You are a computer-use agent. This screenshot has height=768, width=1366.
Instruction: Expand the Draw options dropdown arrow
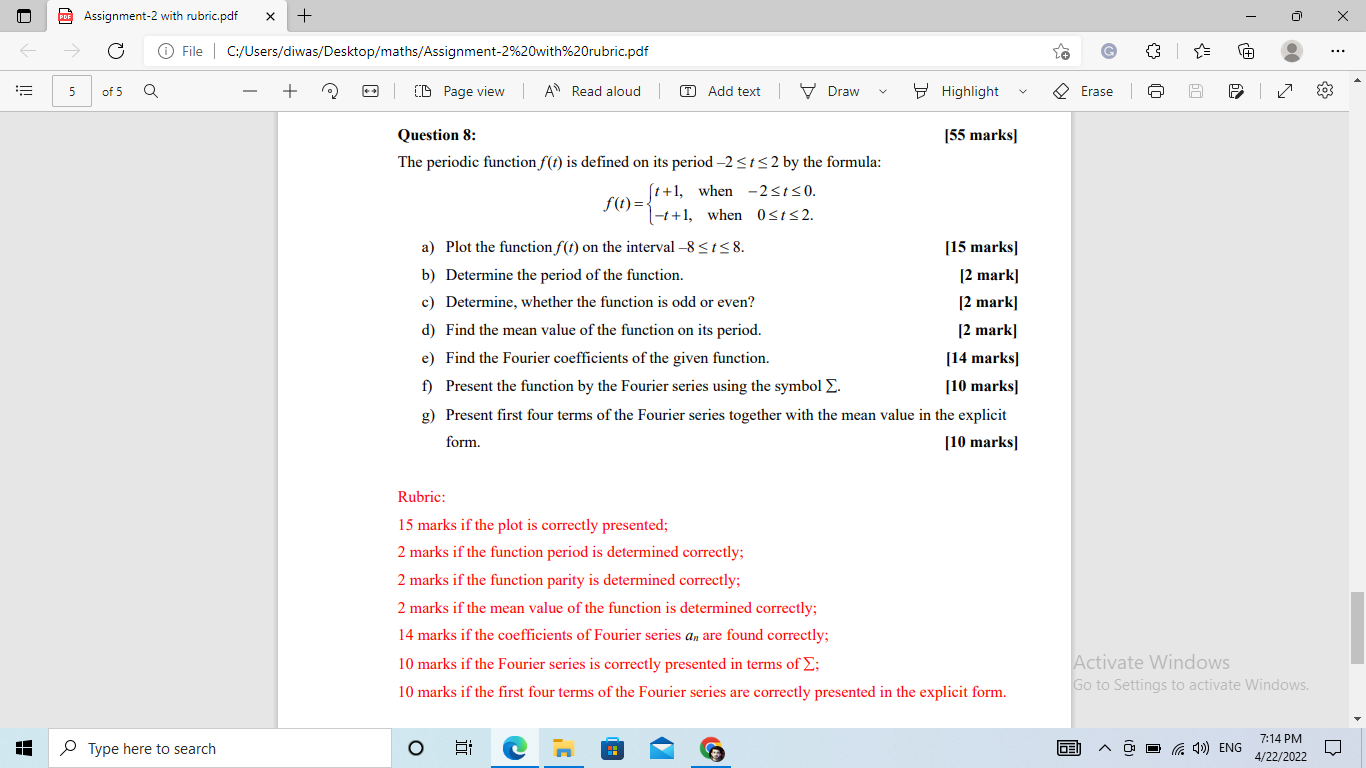coord(883,91)
